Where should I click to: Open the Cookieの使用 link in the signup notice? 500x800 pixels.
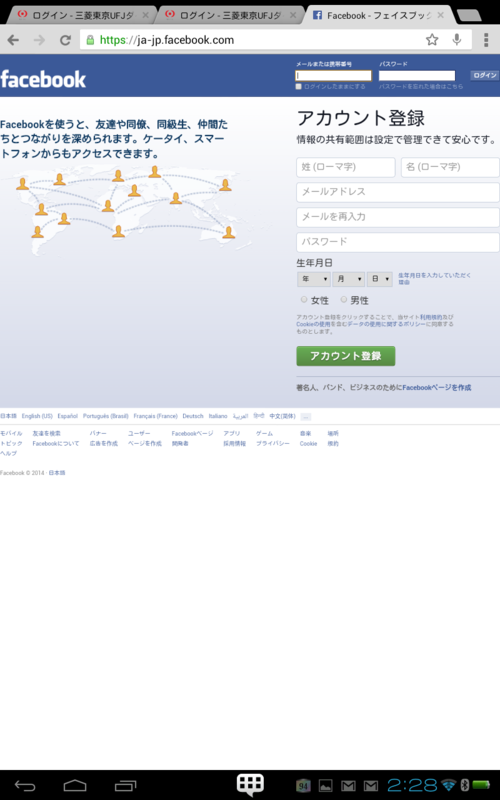313,324
